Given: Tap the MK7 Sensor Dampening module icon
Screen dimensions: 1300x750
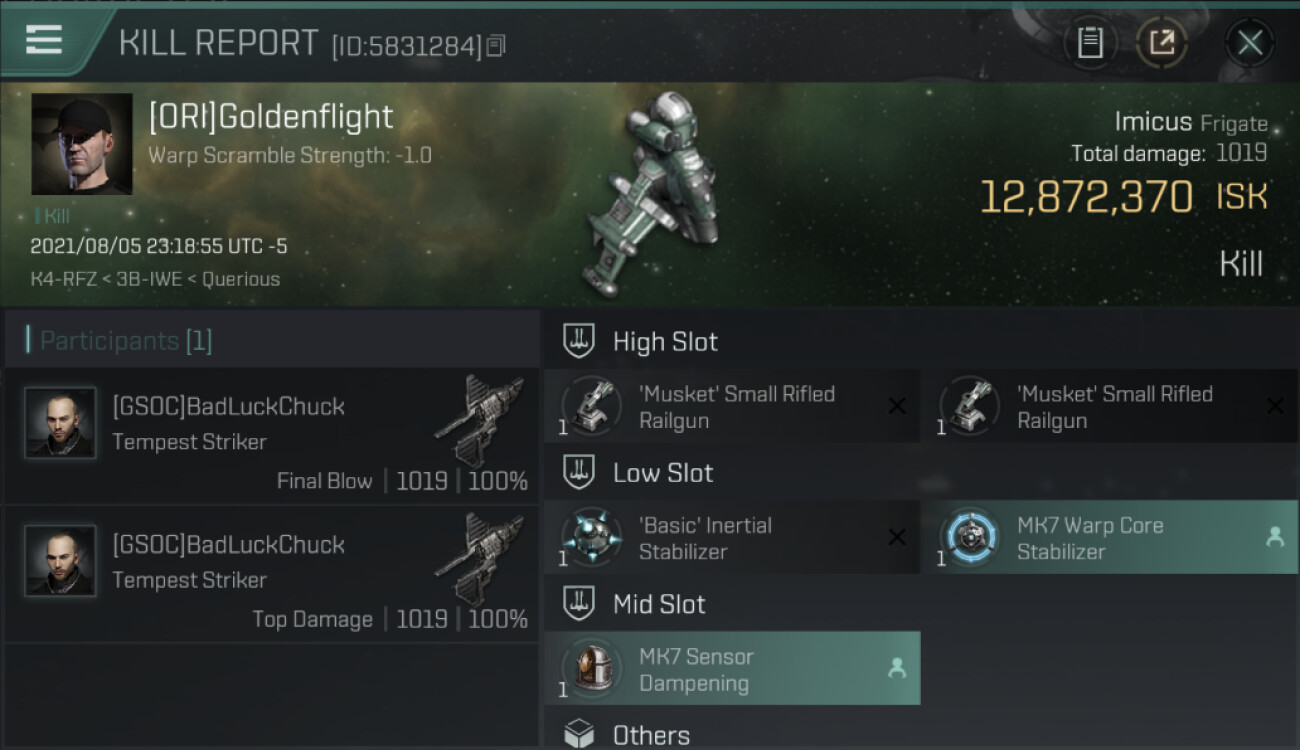Looking at the screenshot, I should [x=590, y=669].
